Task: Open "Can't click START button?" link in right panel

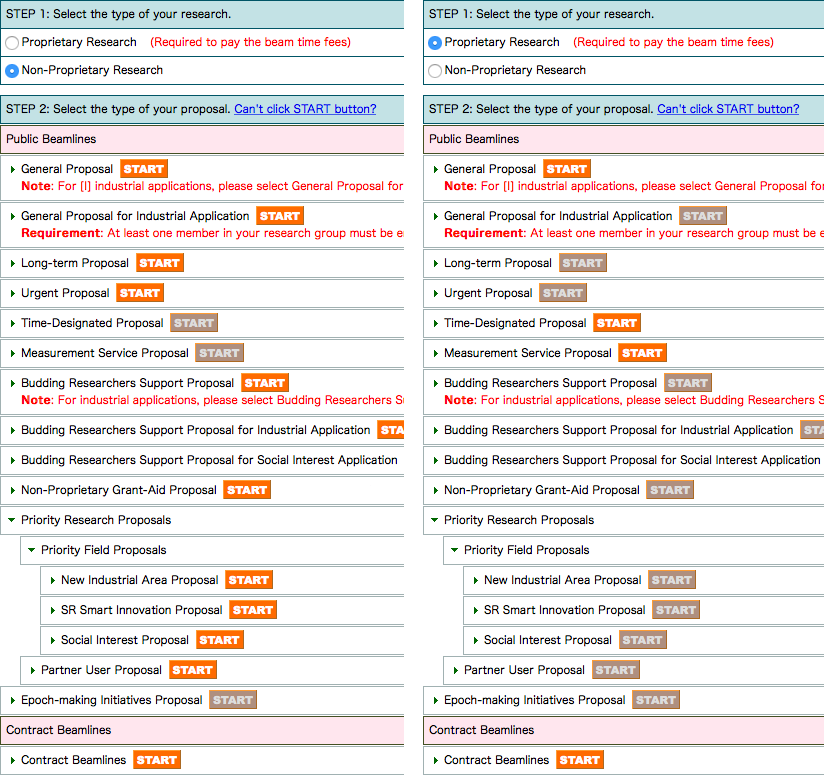Action: point(728,109)
